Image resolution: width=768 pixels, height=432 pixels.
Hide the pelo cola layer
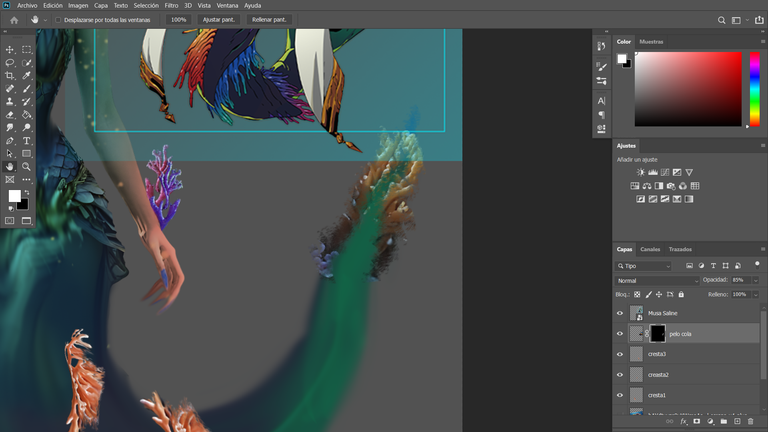coord(620,334)
